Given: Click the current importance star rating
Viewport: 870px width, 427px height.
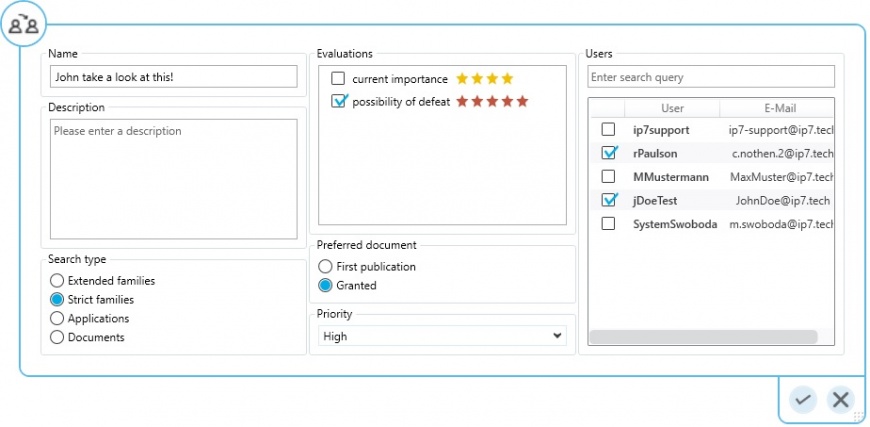Looking at the screenshot, I should coord(484,79).
